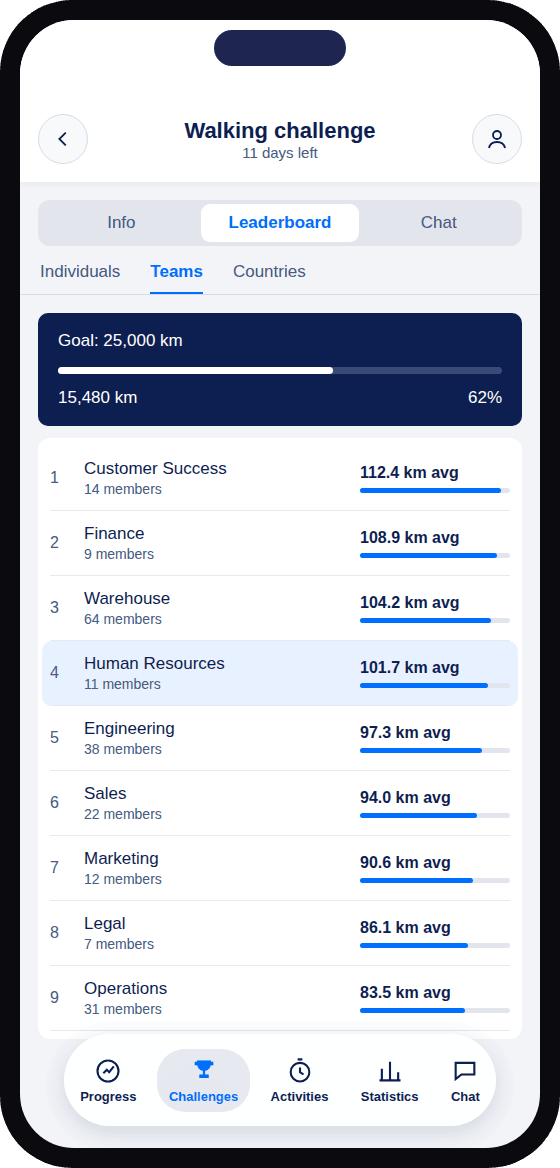
Task: Click the 62% completion value
Action: [x=485, y=397]
